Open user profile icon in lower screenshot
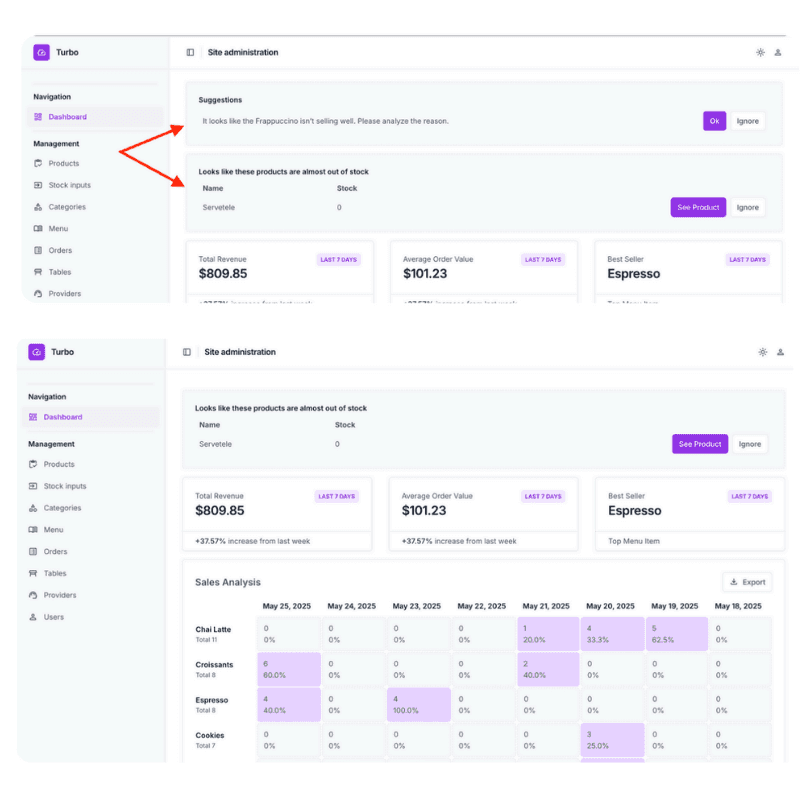The height and width of the screenshot is (810, 810). tap(781, 352)
